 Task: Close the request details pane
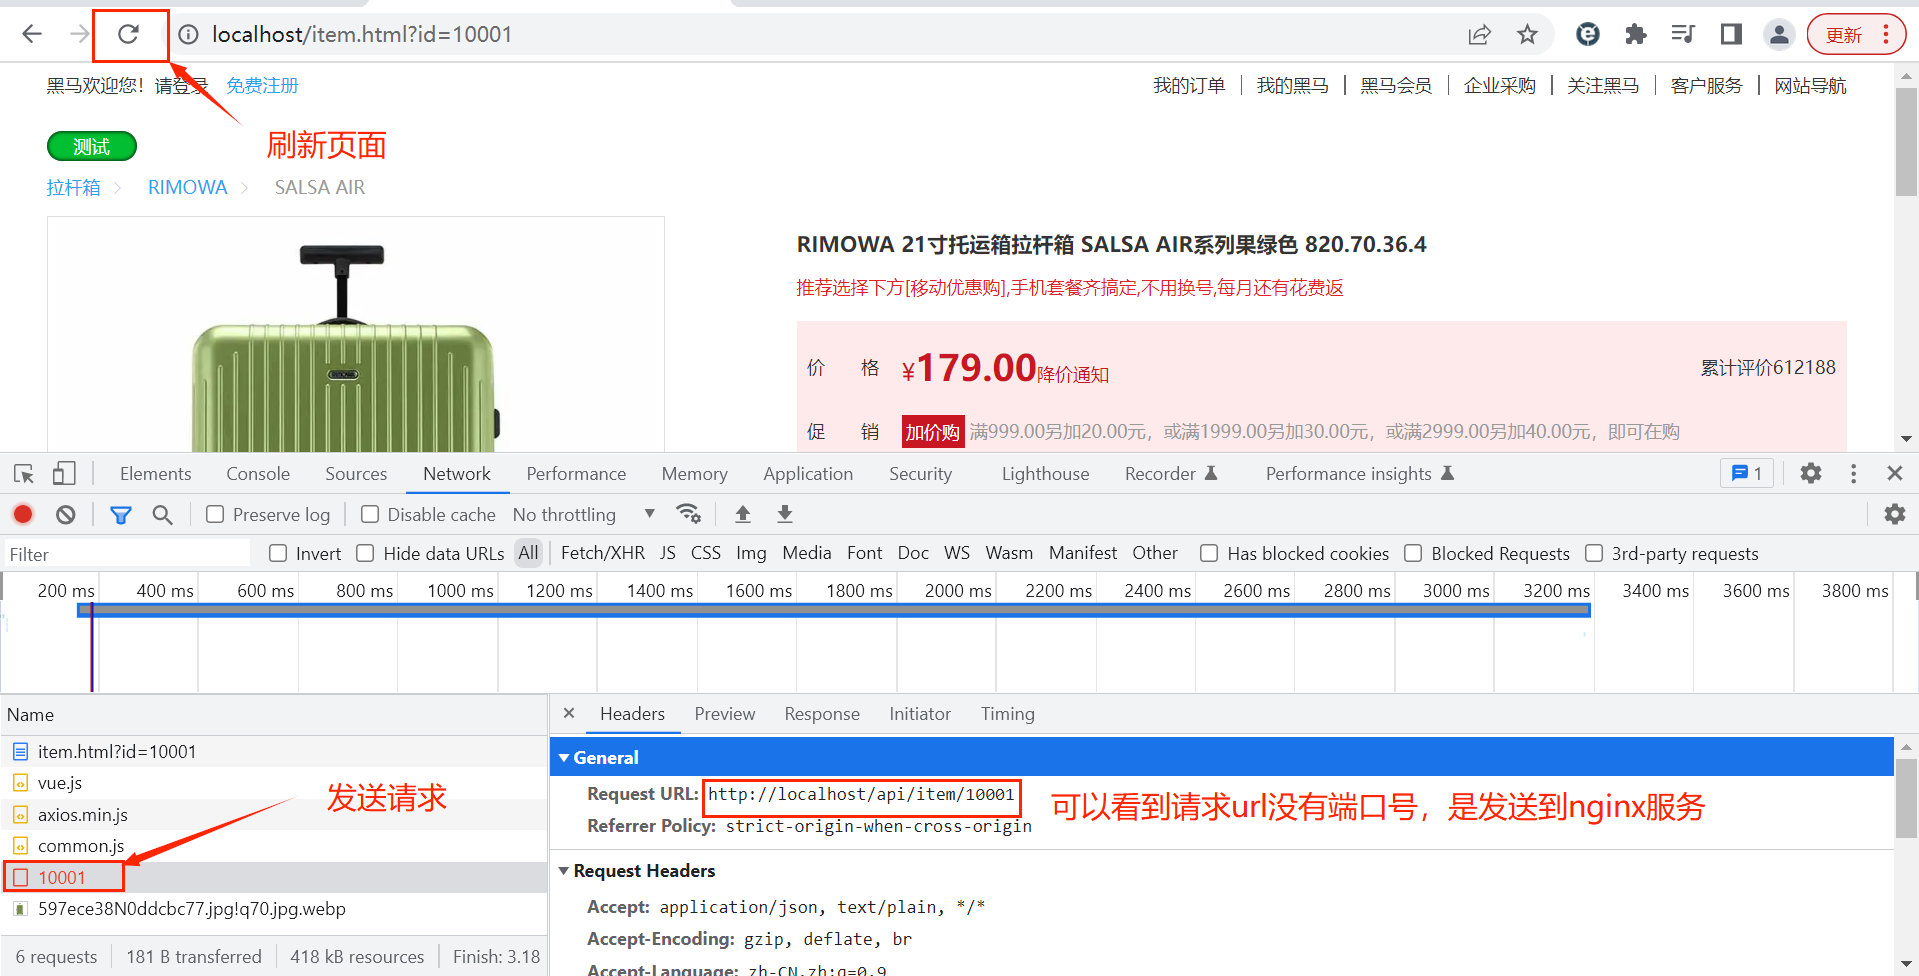tap(569, 713)
